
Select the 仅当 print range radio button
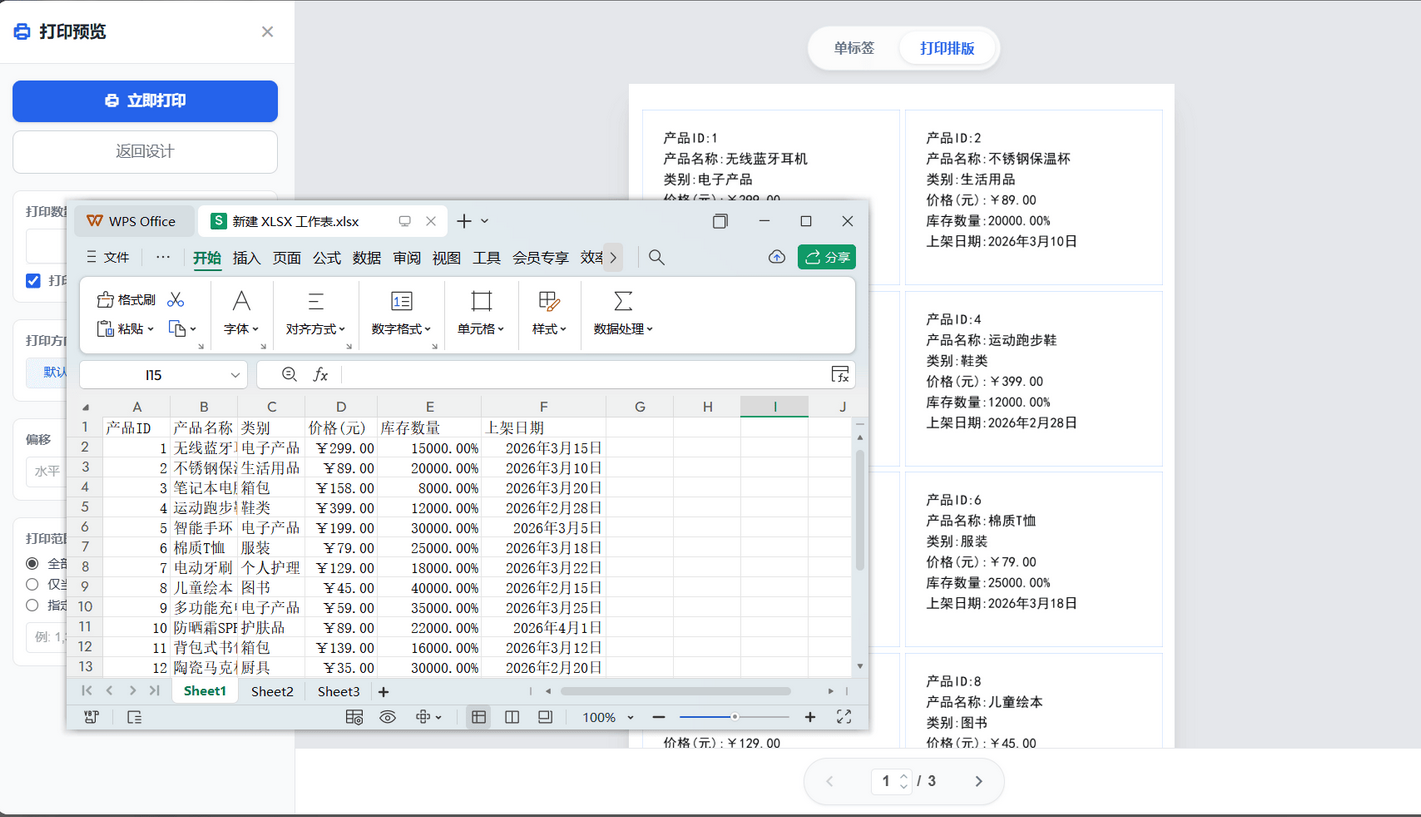click(x=33, y=585)
